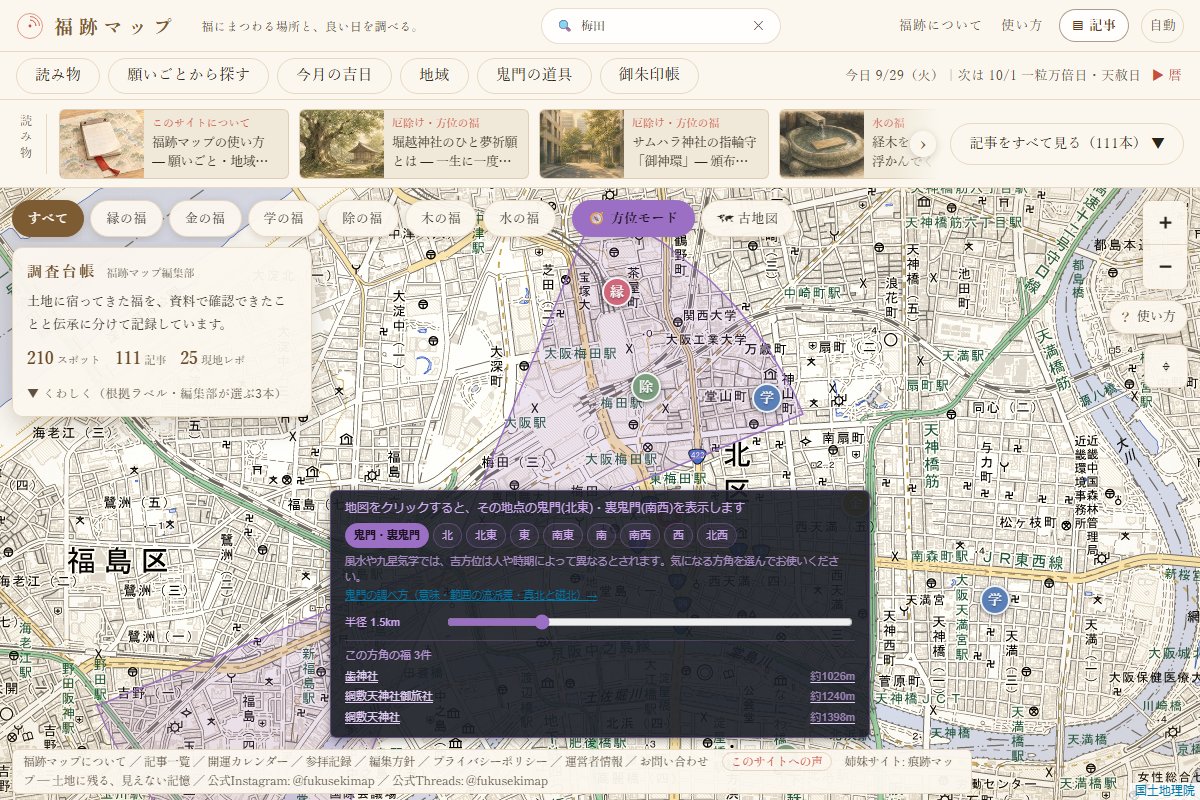Click the blue 学 marker near 堂山町
Screen dimensions: 1200x800
click(767, 398)
